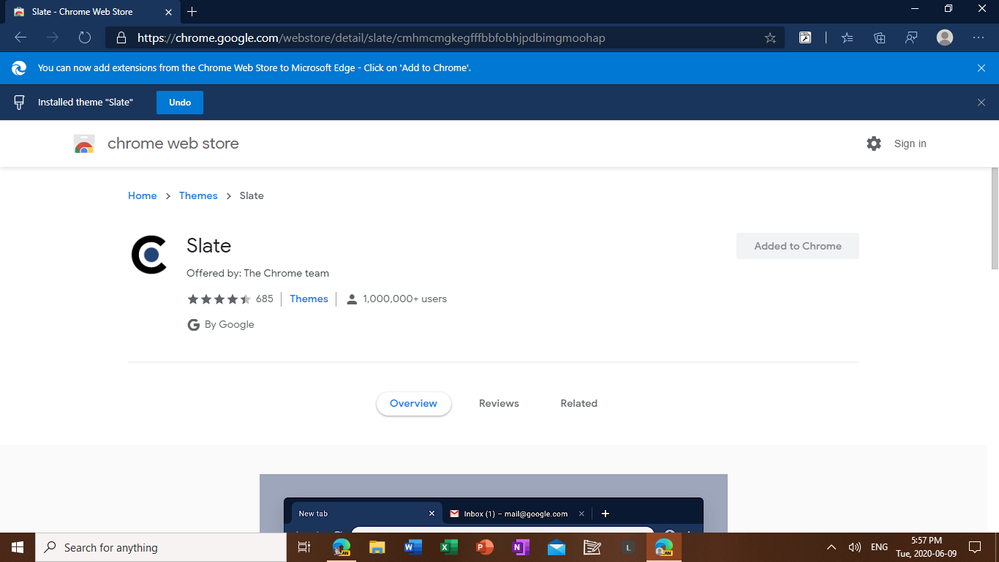Open Mail app from taskbar

(556, 547)
